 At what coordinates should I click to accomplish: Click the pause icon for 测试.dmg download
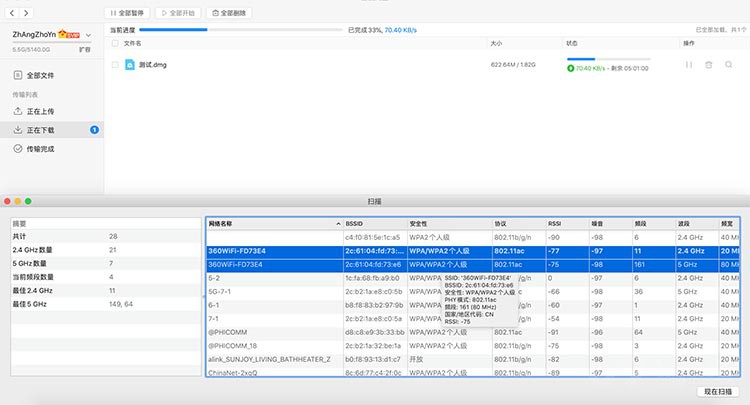[x=688, y=65]
